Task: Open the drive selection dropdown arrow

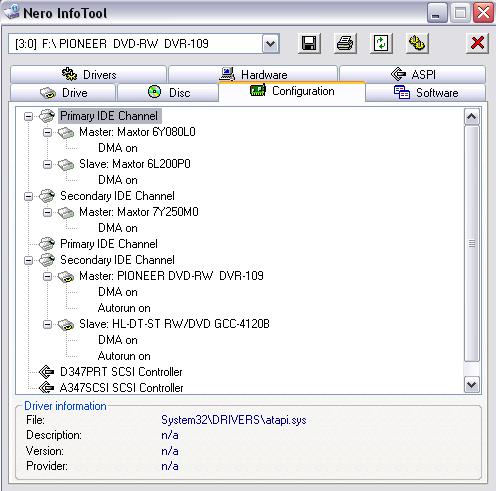Action: point(271,44)
